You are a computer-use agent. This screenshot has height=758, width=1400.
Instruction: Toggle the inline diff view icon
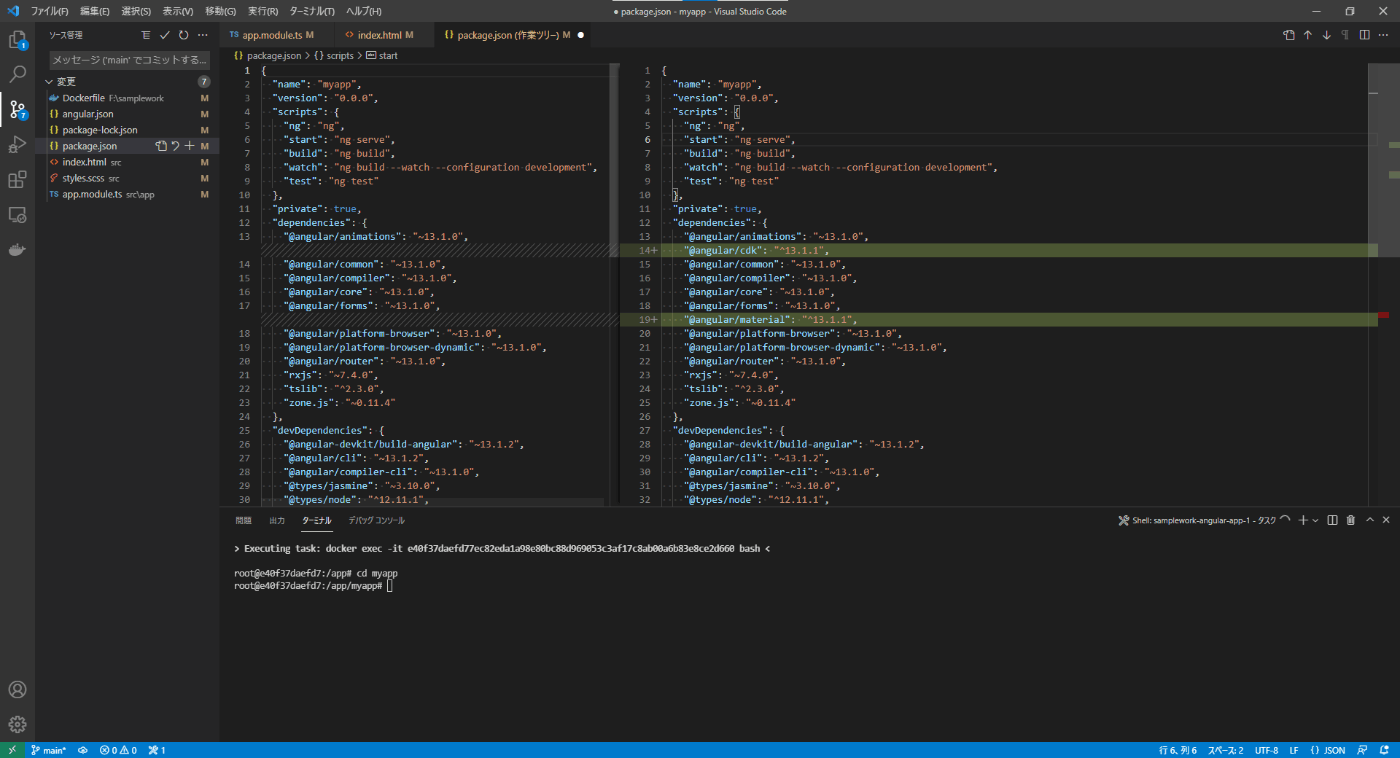[x=1364, y=35]
